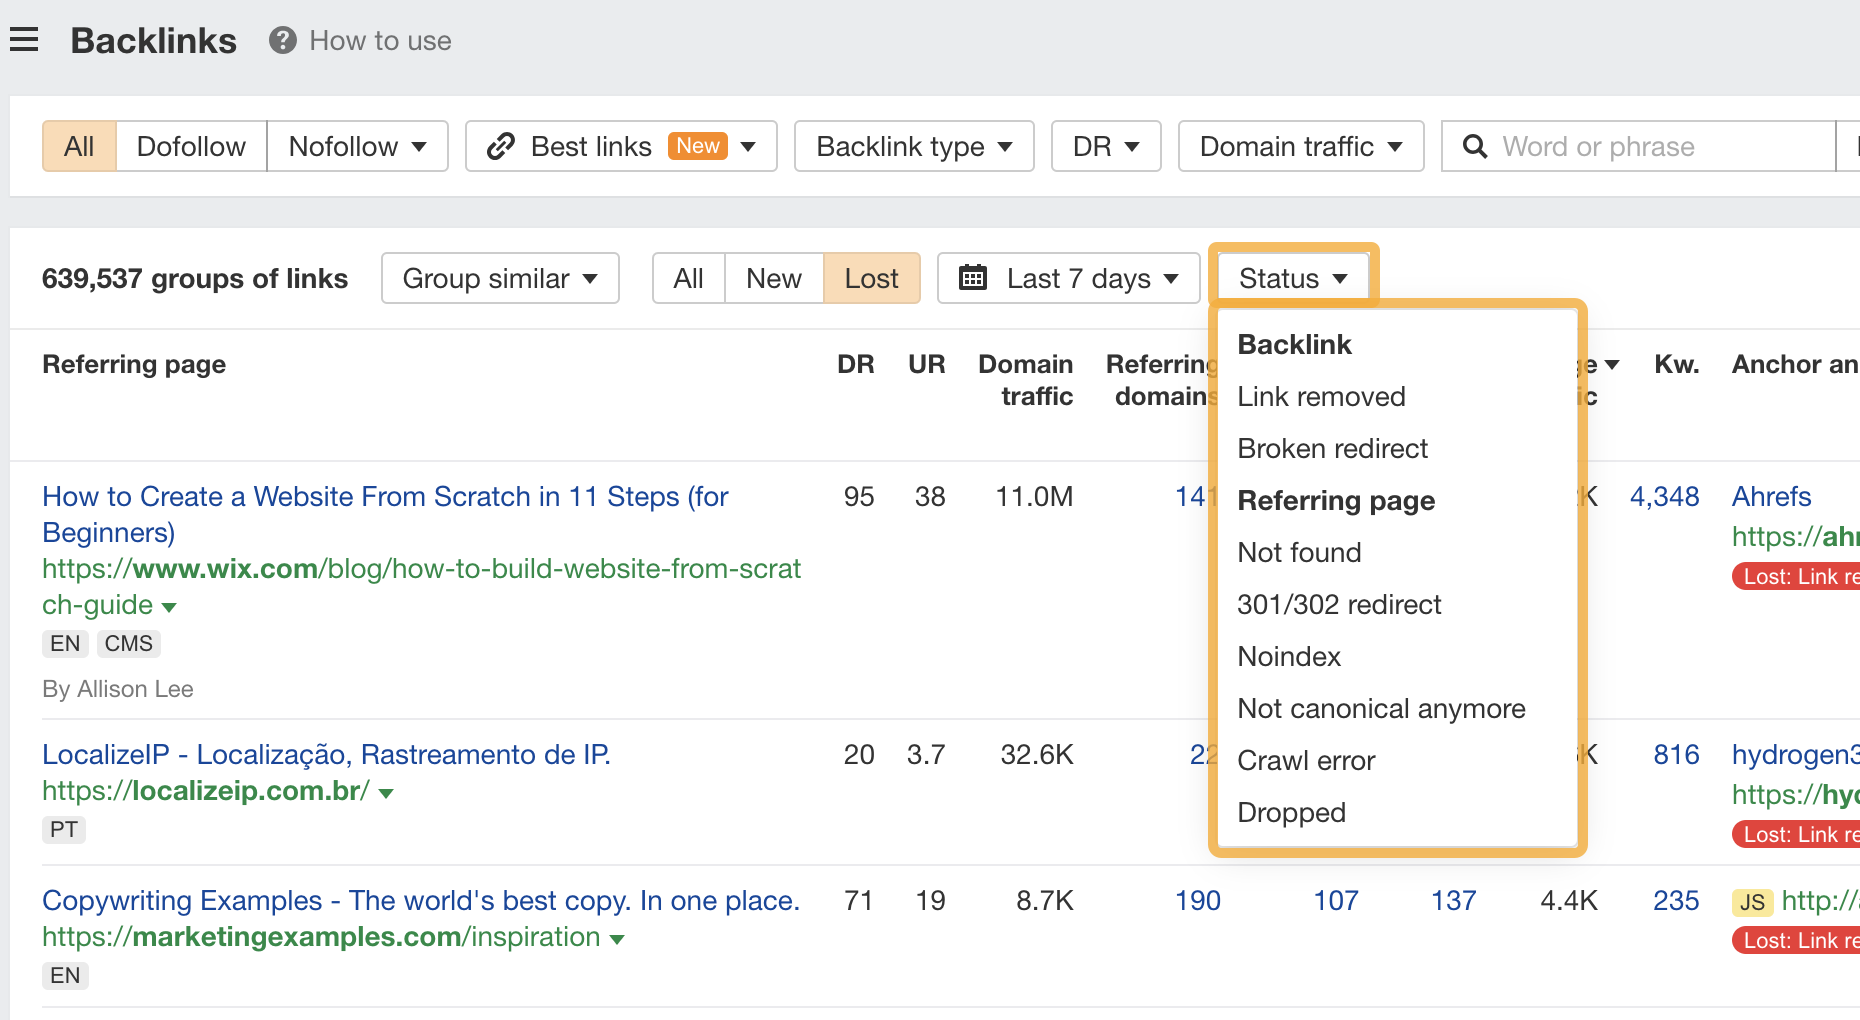1860x1020 pixels.
Task: Click the How to use link
Action: coord(380,41)
